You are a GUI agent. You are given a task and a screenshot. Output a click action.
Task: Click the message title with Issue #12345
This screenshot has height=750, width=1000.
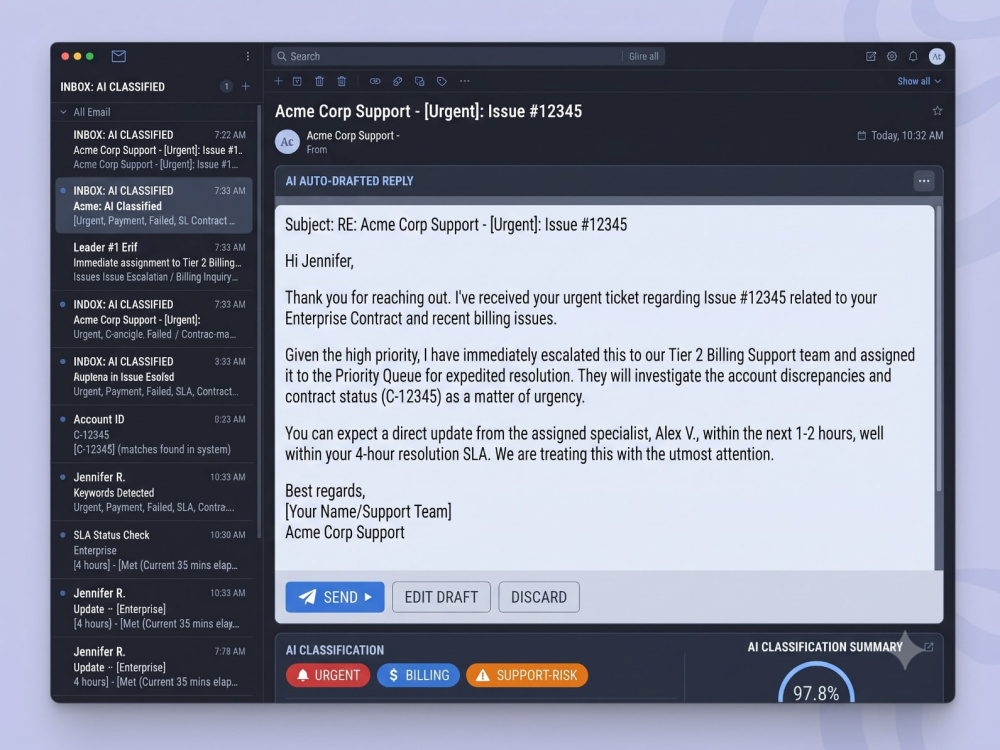pyautogui.click(x=429, y=111)
